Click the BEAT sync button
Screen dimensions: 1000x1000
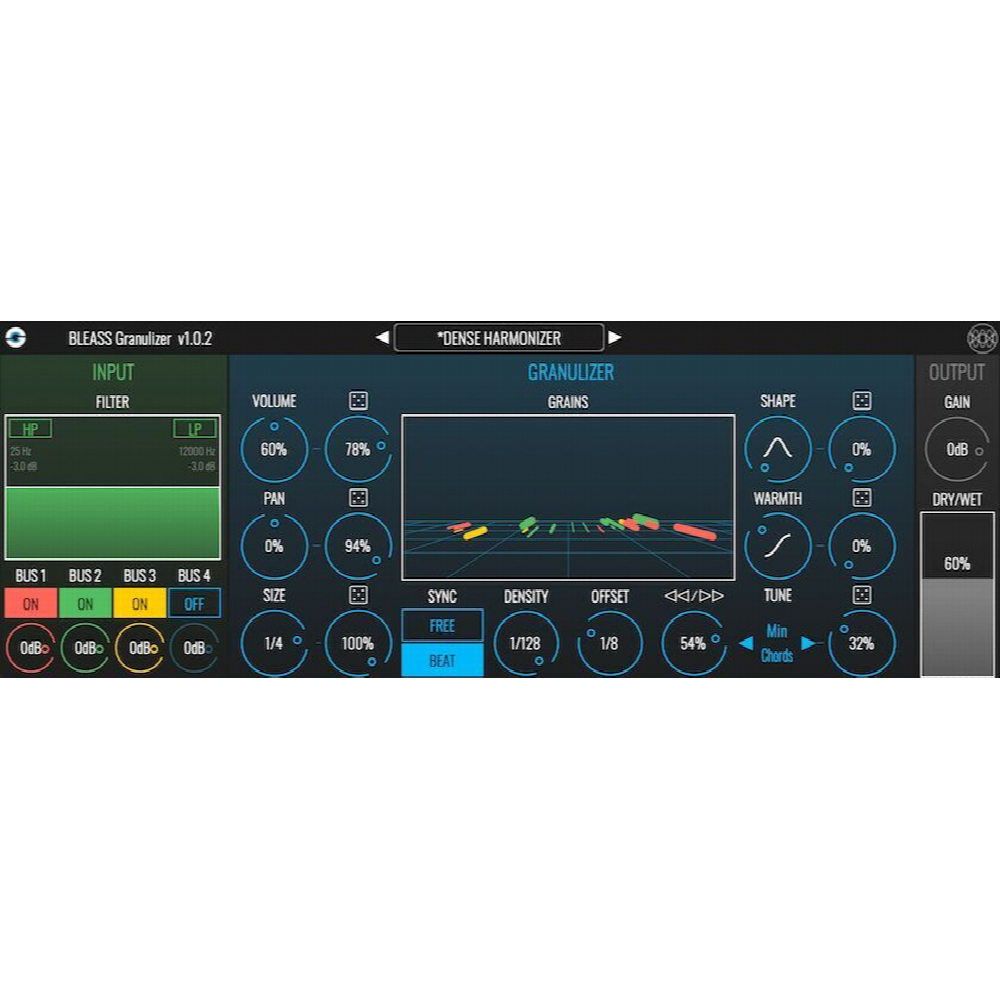tap(441, 659)
